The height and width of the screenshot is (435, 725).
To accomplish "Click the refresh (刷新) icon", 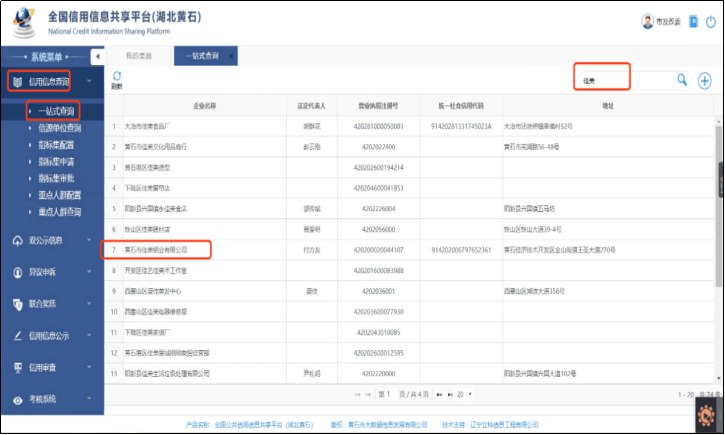I will point(117,76).
